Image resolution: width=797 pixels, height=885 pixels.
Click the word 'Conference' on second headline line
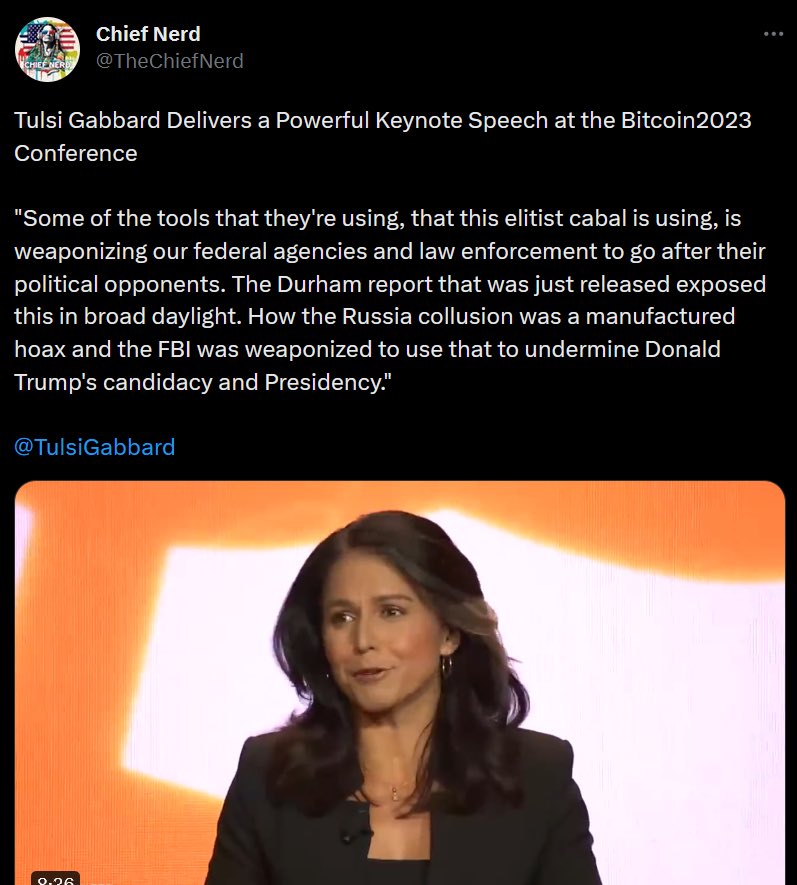(x=76, y=154)
